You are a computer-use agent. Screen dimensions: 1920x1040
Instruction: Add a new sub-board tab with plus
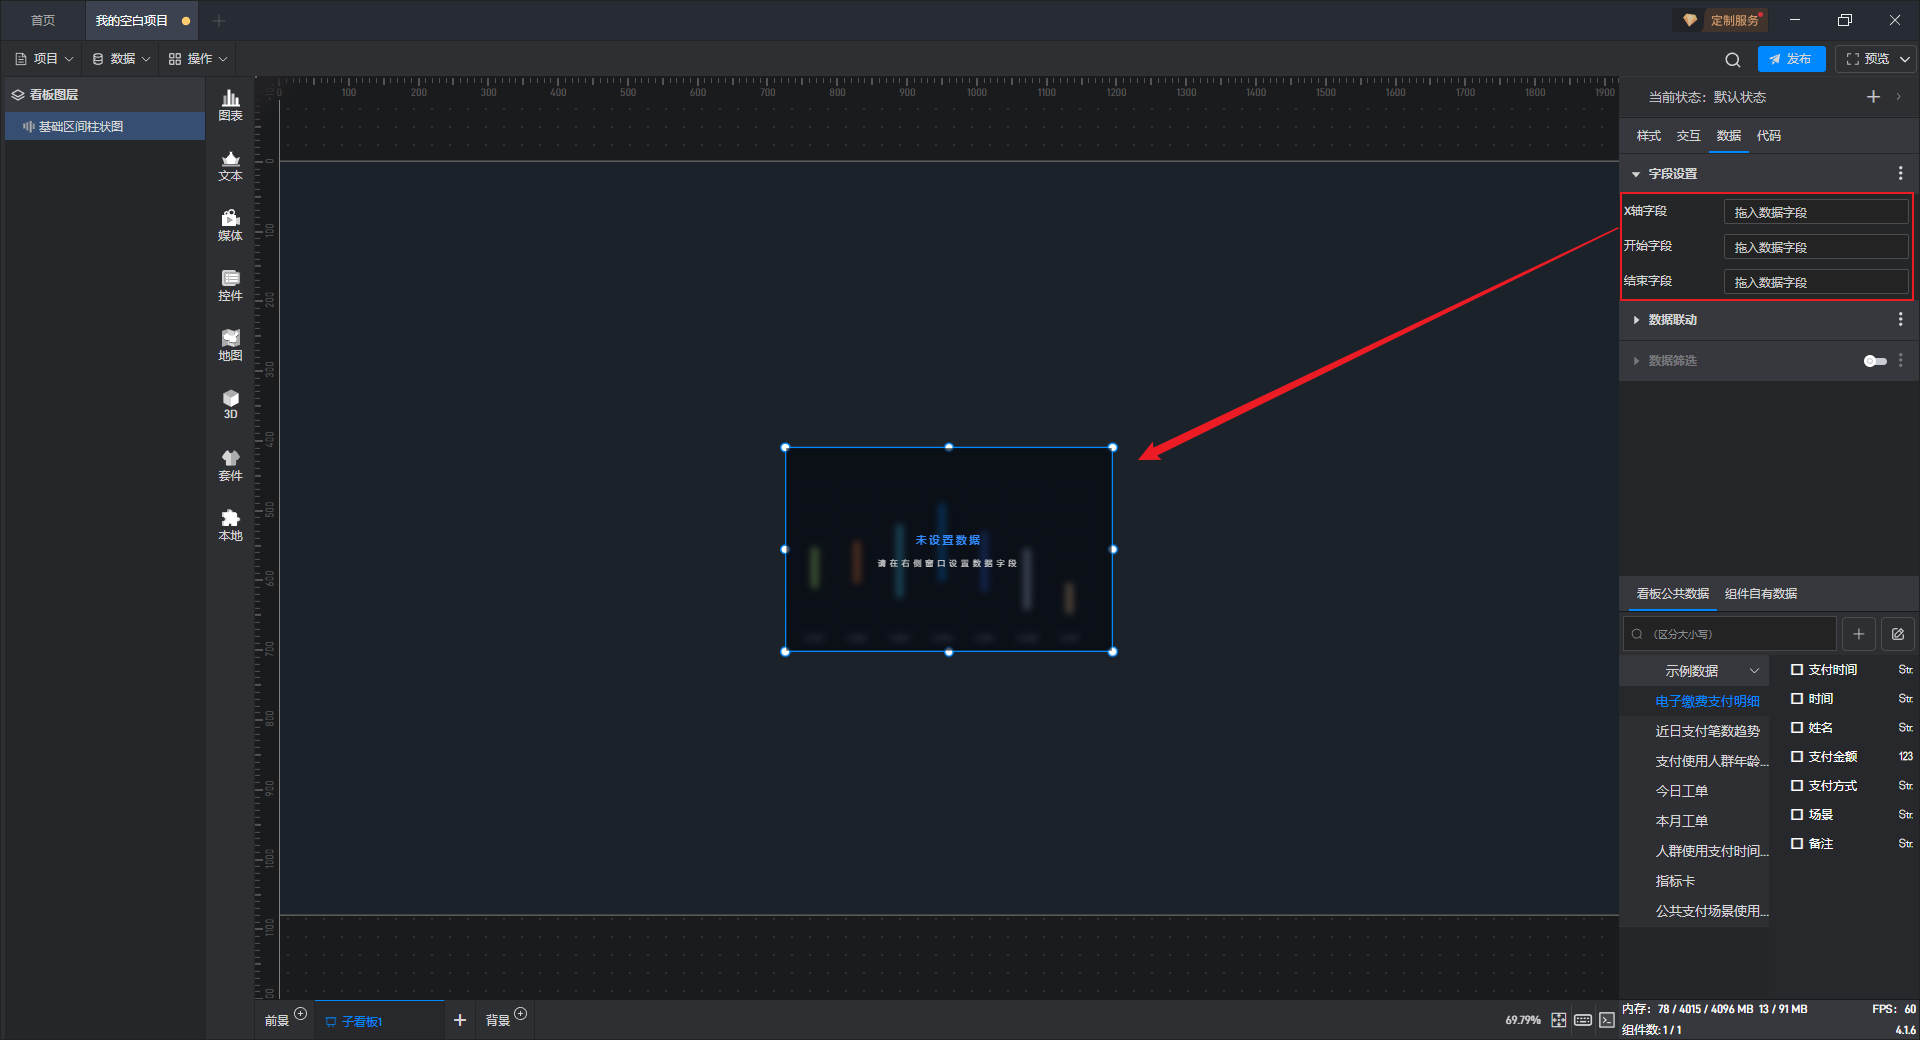click(460, 1020)
